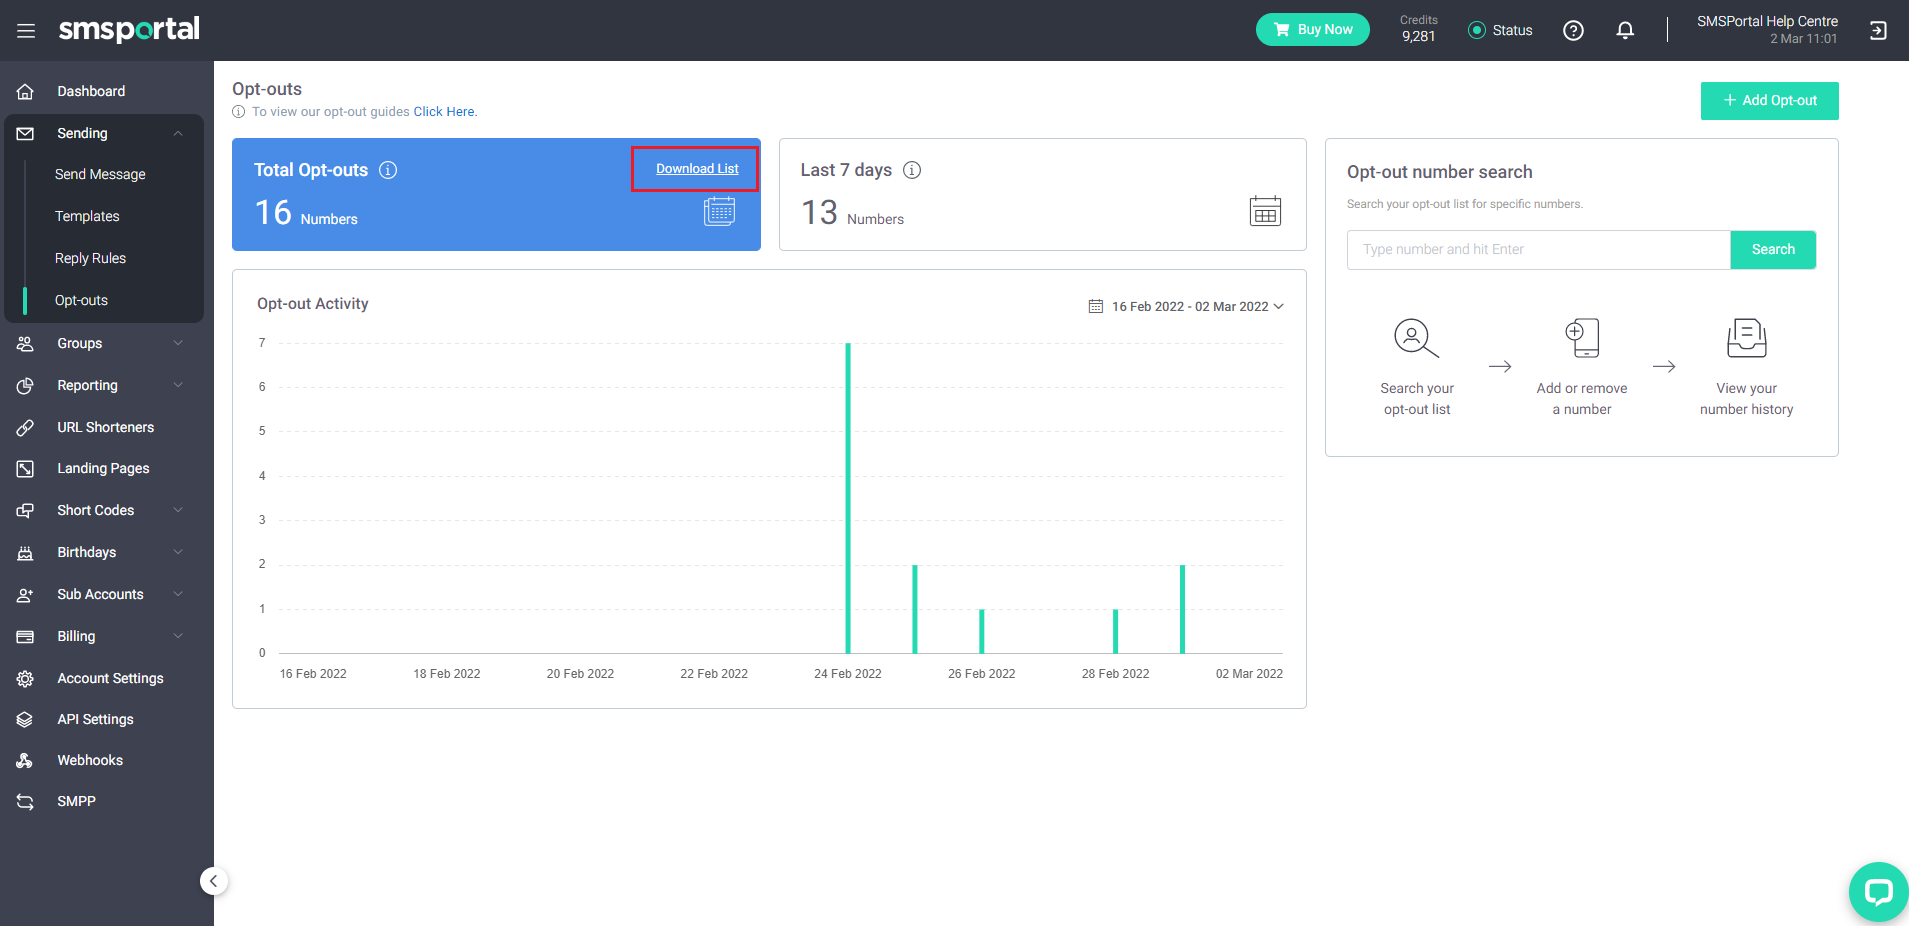
Task: Focus the opt-out number search field
Action: (1539, 250)
